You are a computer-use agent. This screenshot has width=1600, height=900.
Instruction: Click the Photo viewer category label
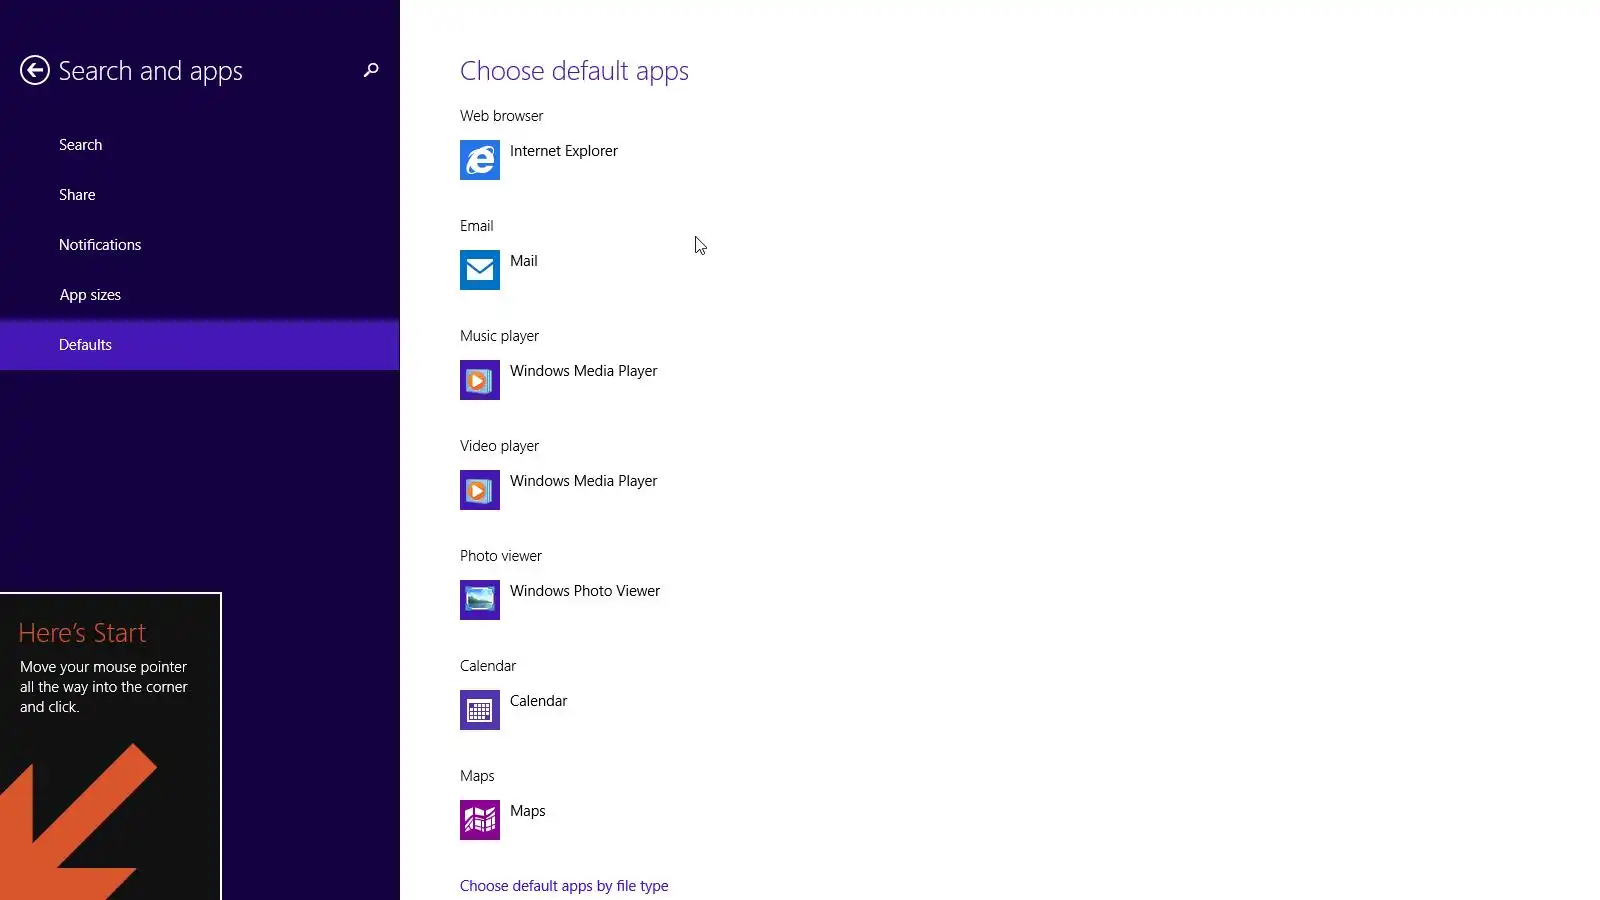(501, 556)
